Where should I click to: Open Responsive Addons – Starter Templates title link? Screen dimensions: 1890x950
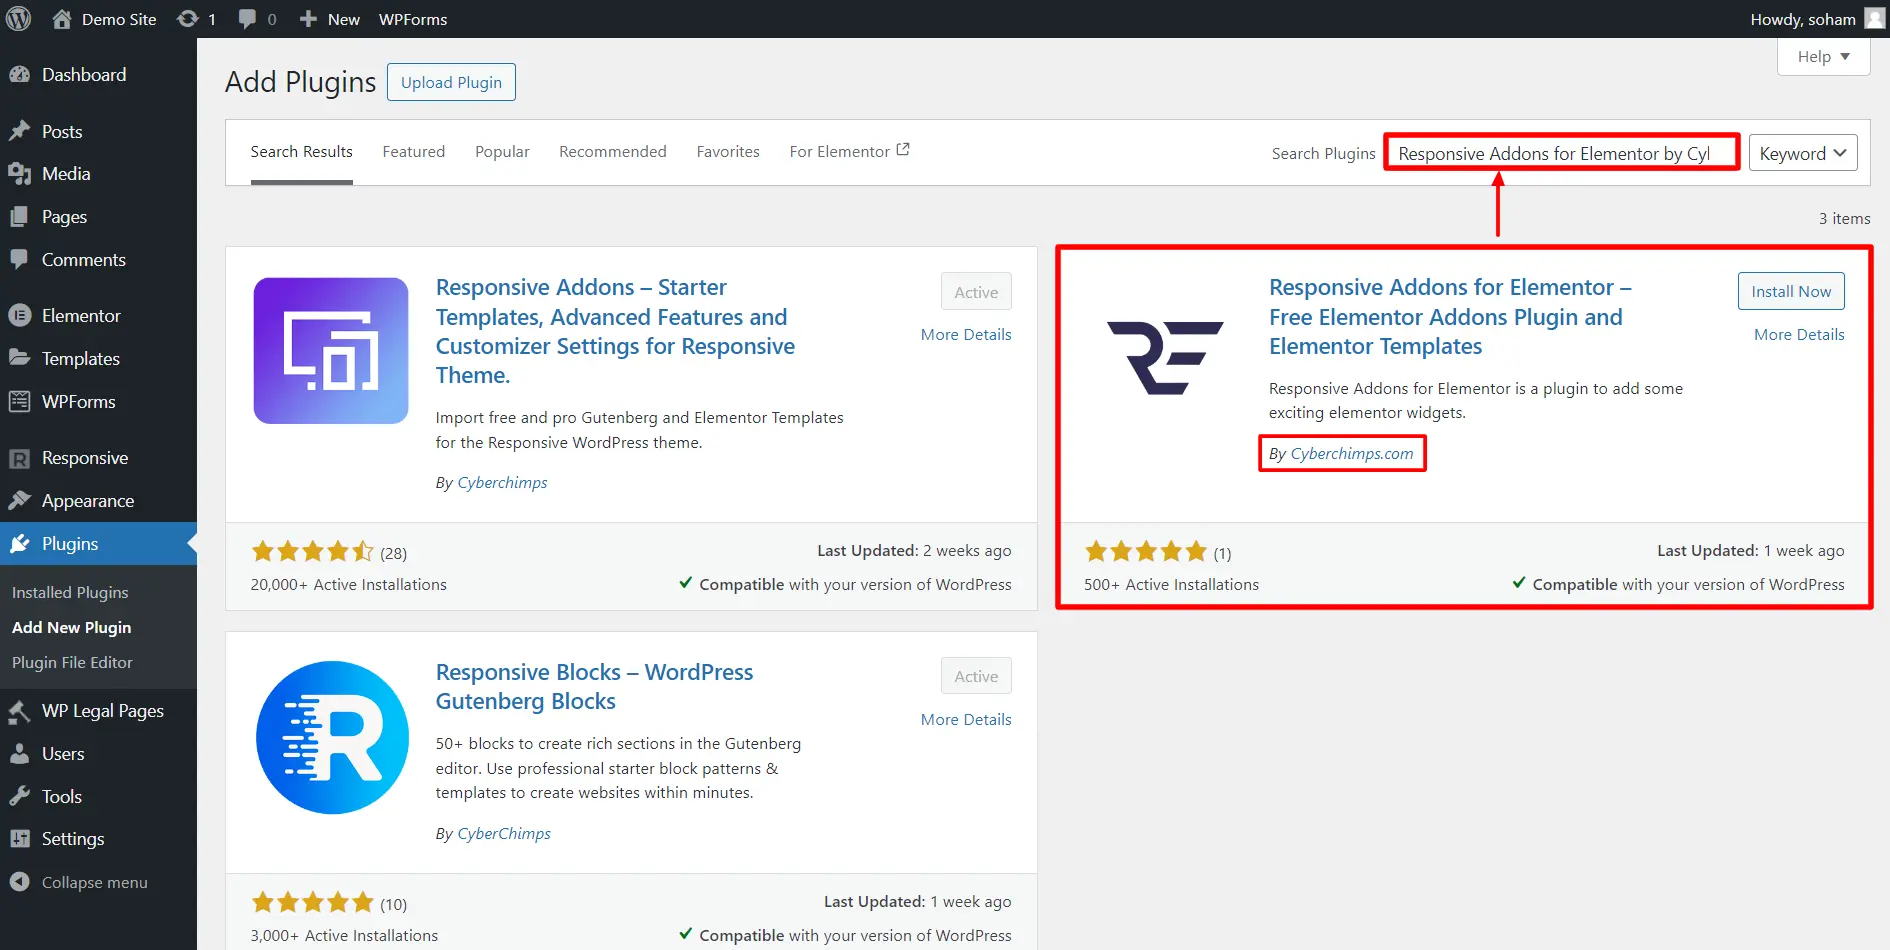(x=615, y=331)
